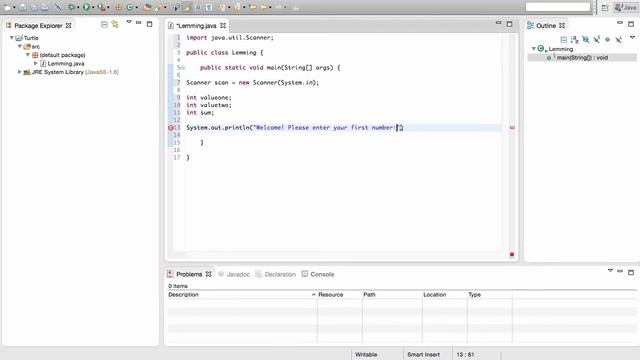Viewport: 640px width, 360px height.
Task: Collapse the default package node
Action: tap(28, 55)
